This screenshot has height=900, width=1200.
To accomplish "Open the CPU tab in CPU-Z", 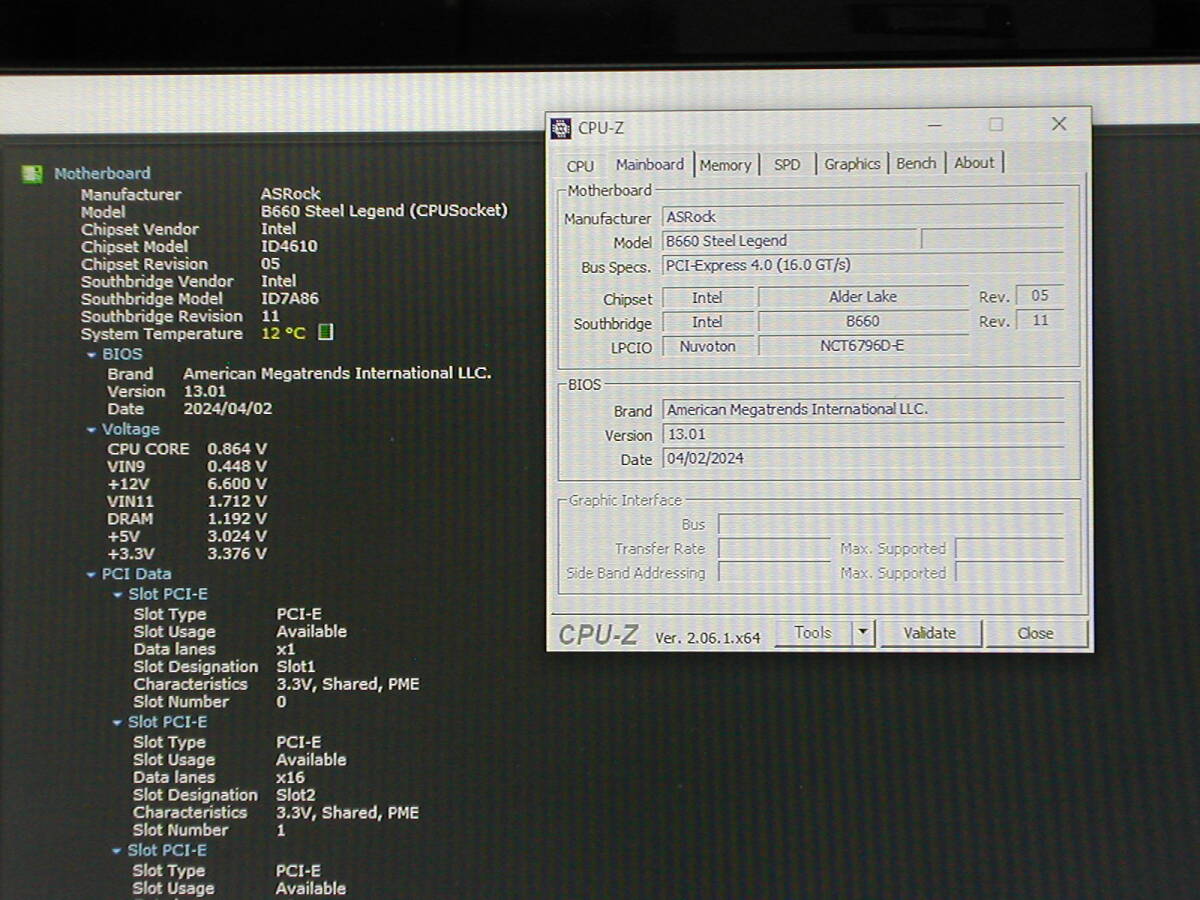I will tap(580, 166).
